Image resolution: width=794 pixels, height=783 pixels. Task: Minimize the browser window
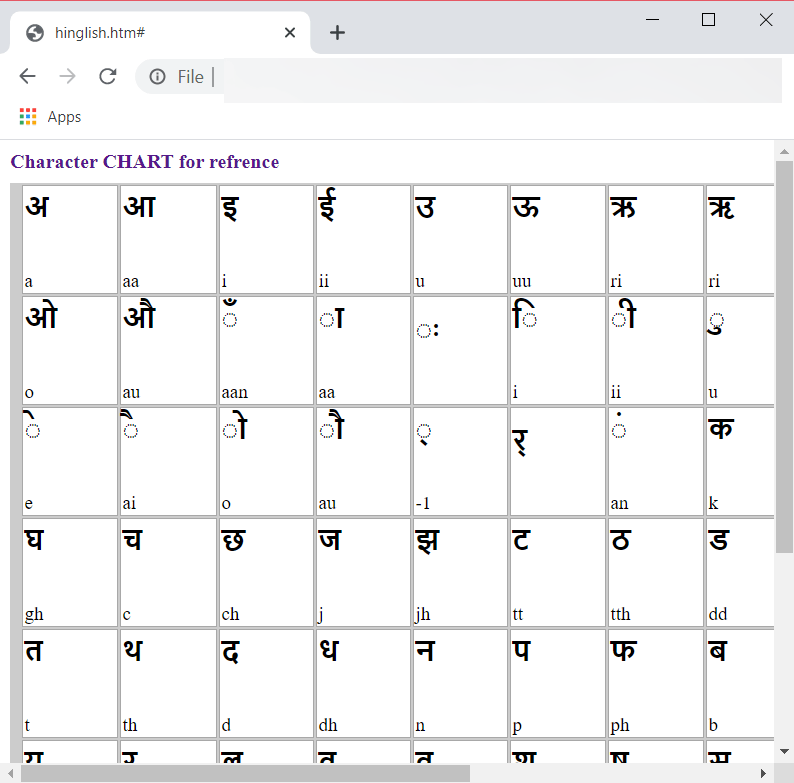[x=652, y=20]
